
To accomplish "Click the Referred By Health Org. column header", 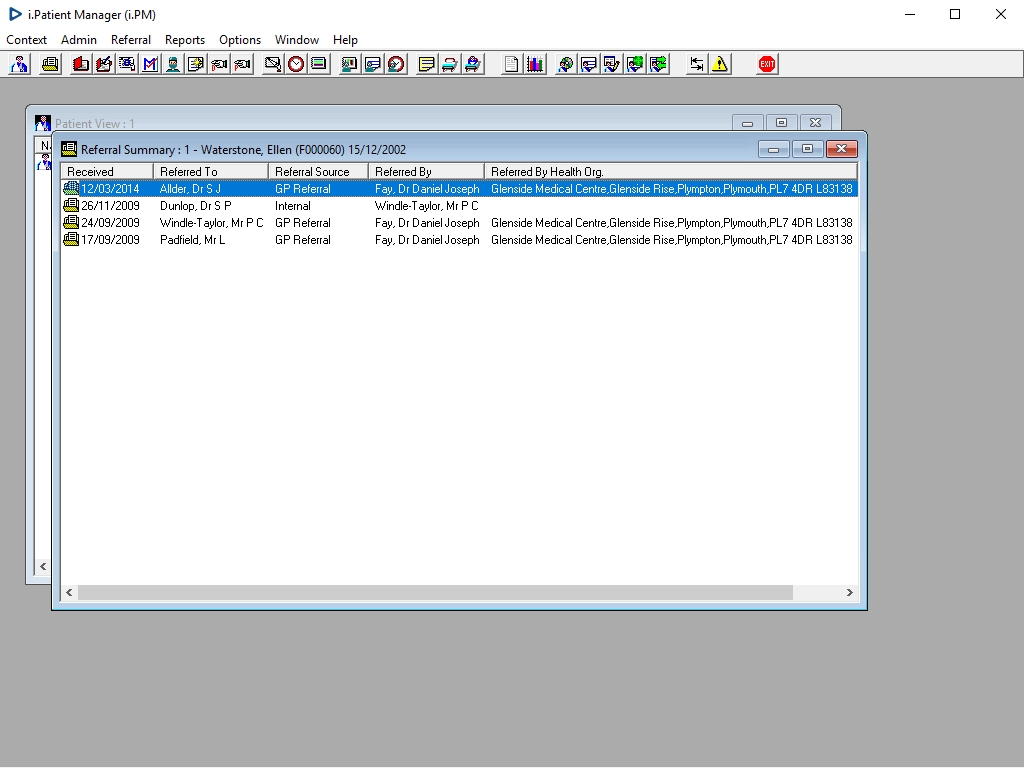I will 671,172.
